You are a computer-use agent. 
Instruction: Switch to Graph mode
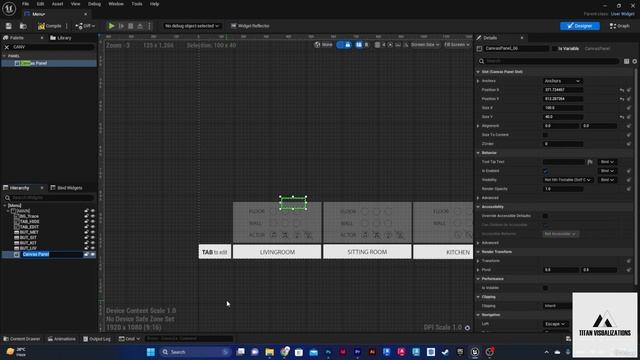pos(620,26)
